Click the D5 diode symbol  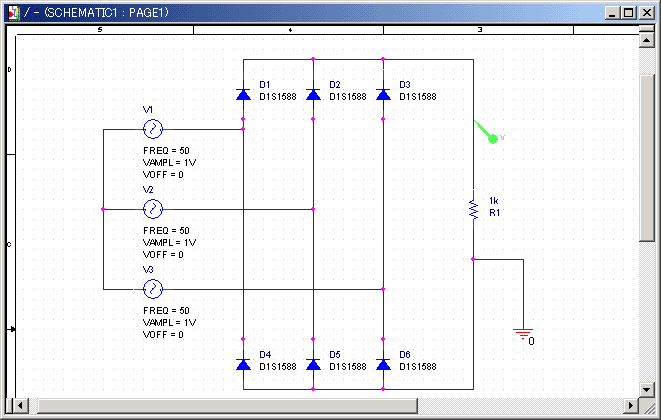tap(313, 364)
